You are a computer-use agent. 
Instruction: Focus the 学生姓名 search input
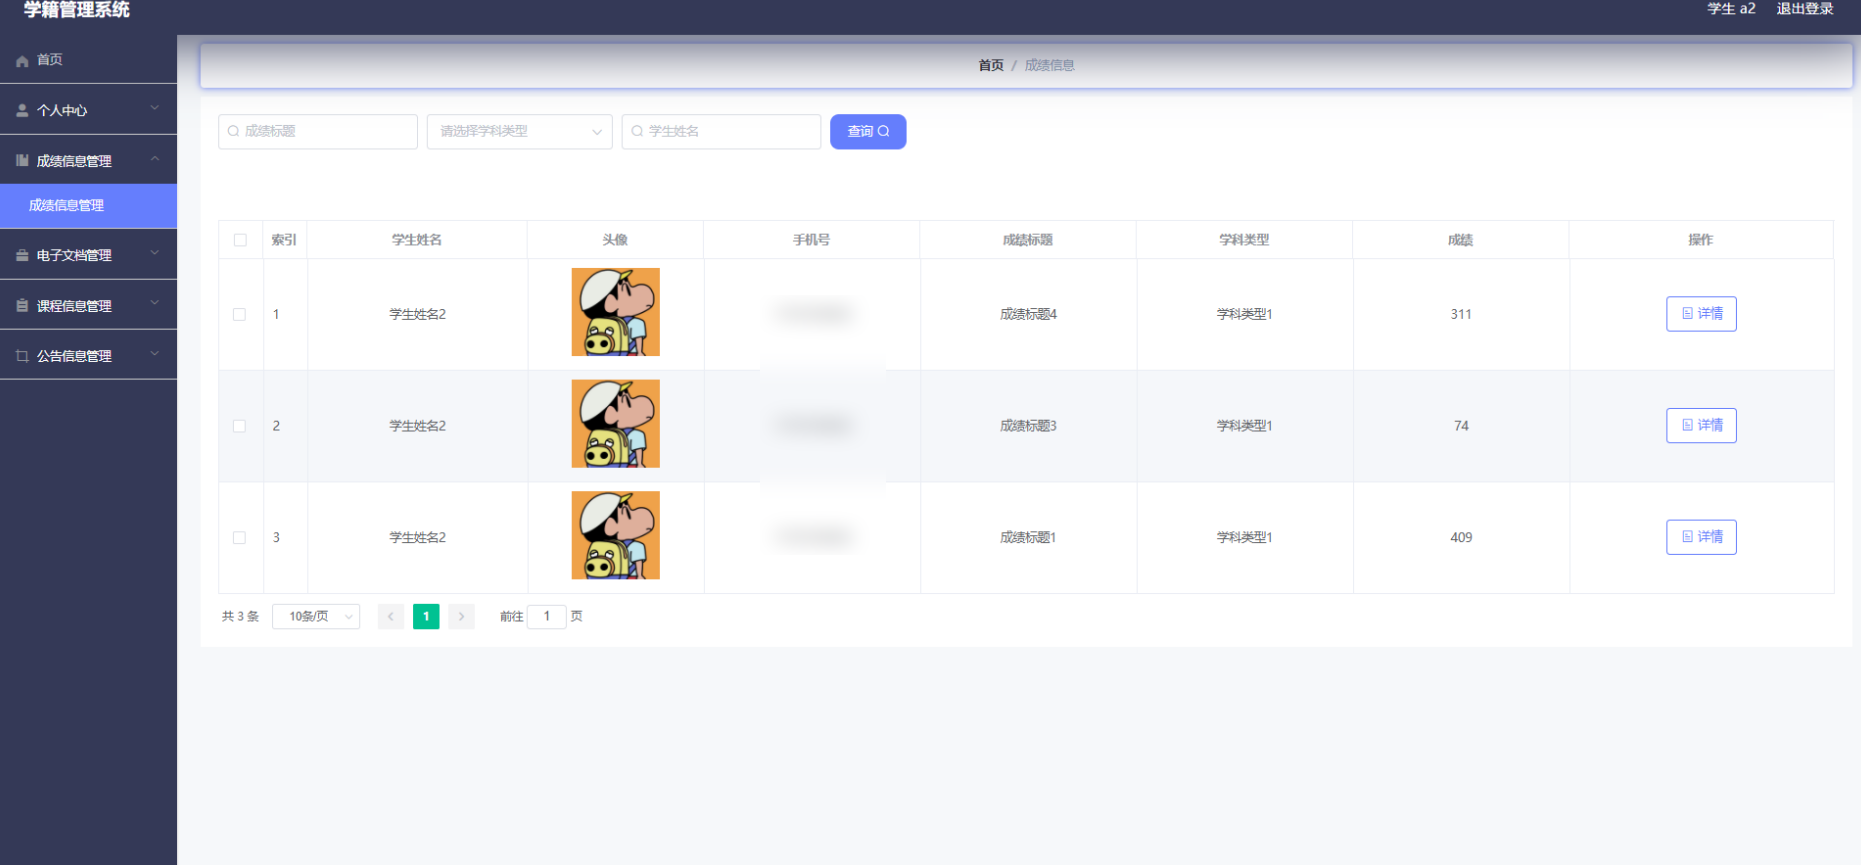pos(721,132)
